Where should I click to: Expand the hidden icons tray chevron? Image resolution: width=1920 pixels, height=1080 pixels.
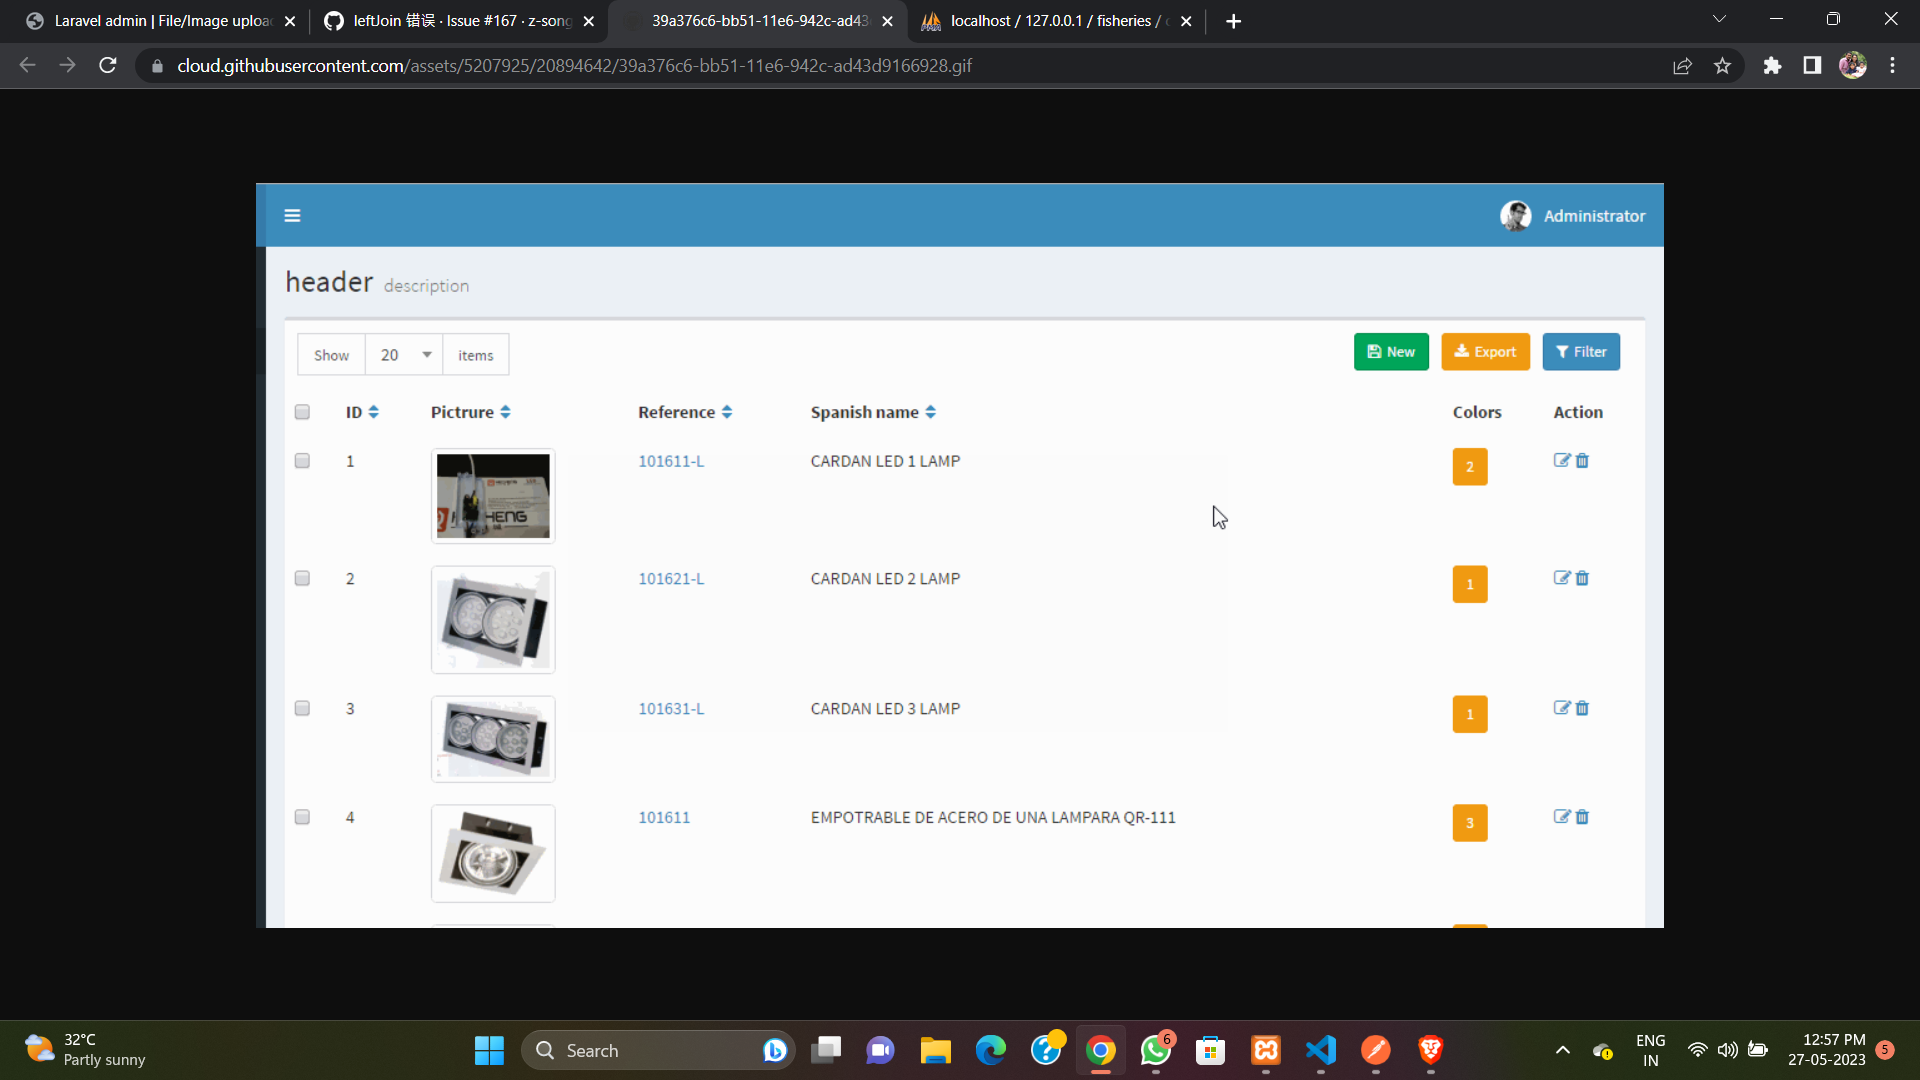click(1562, 1050)
